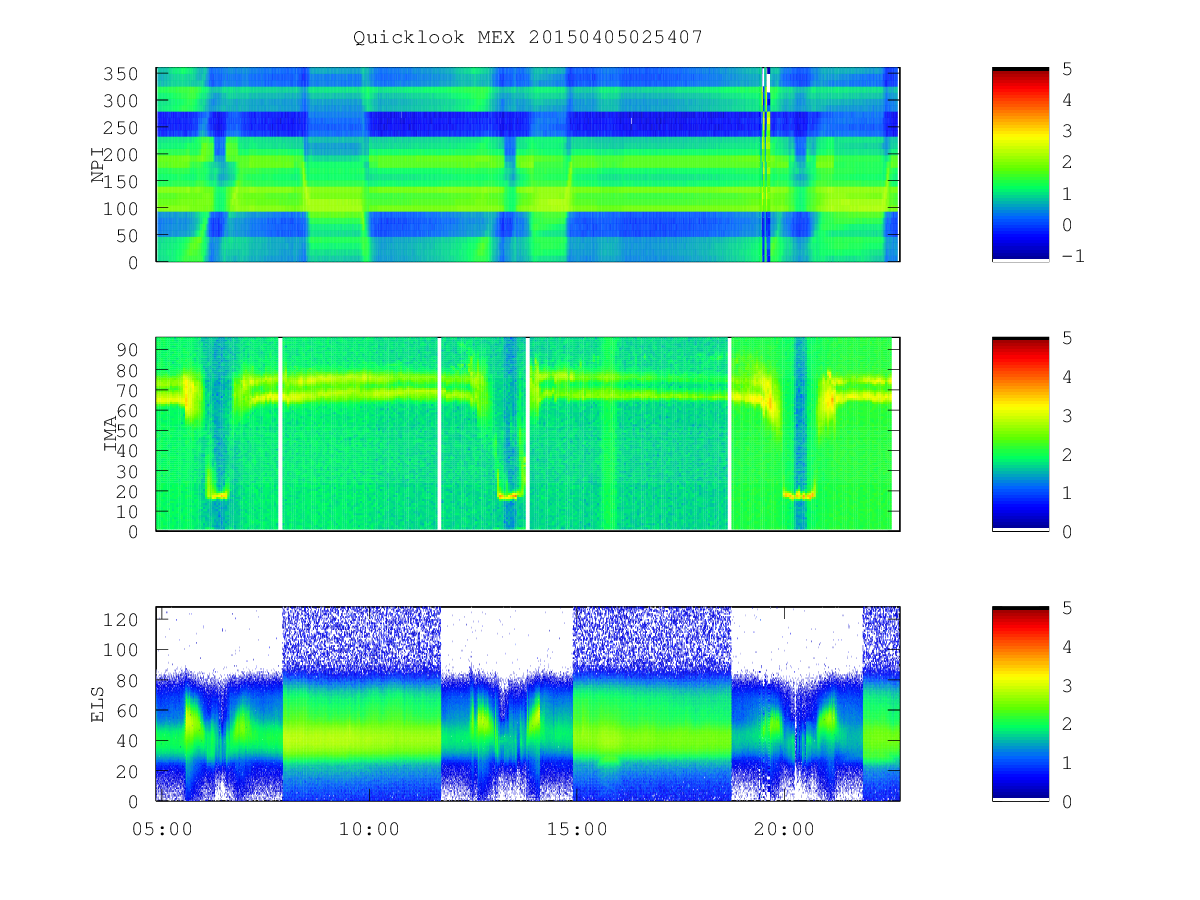The width and height of the screenshot is (1200, 900).
Task: Click the title Quicklook MEX 20150405025407
Action: tap(528, 37)
